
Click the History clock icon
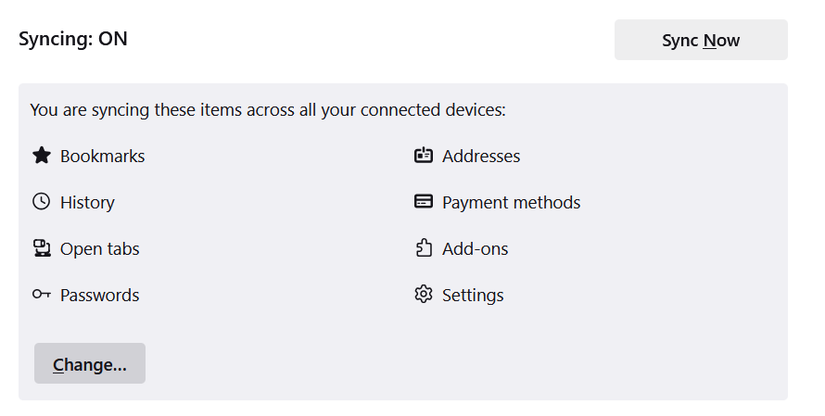42,202
